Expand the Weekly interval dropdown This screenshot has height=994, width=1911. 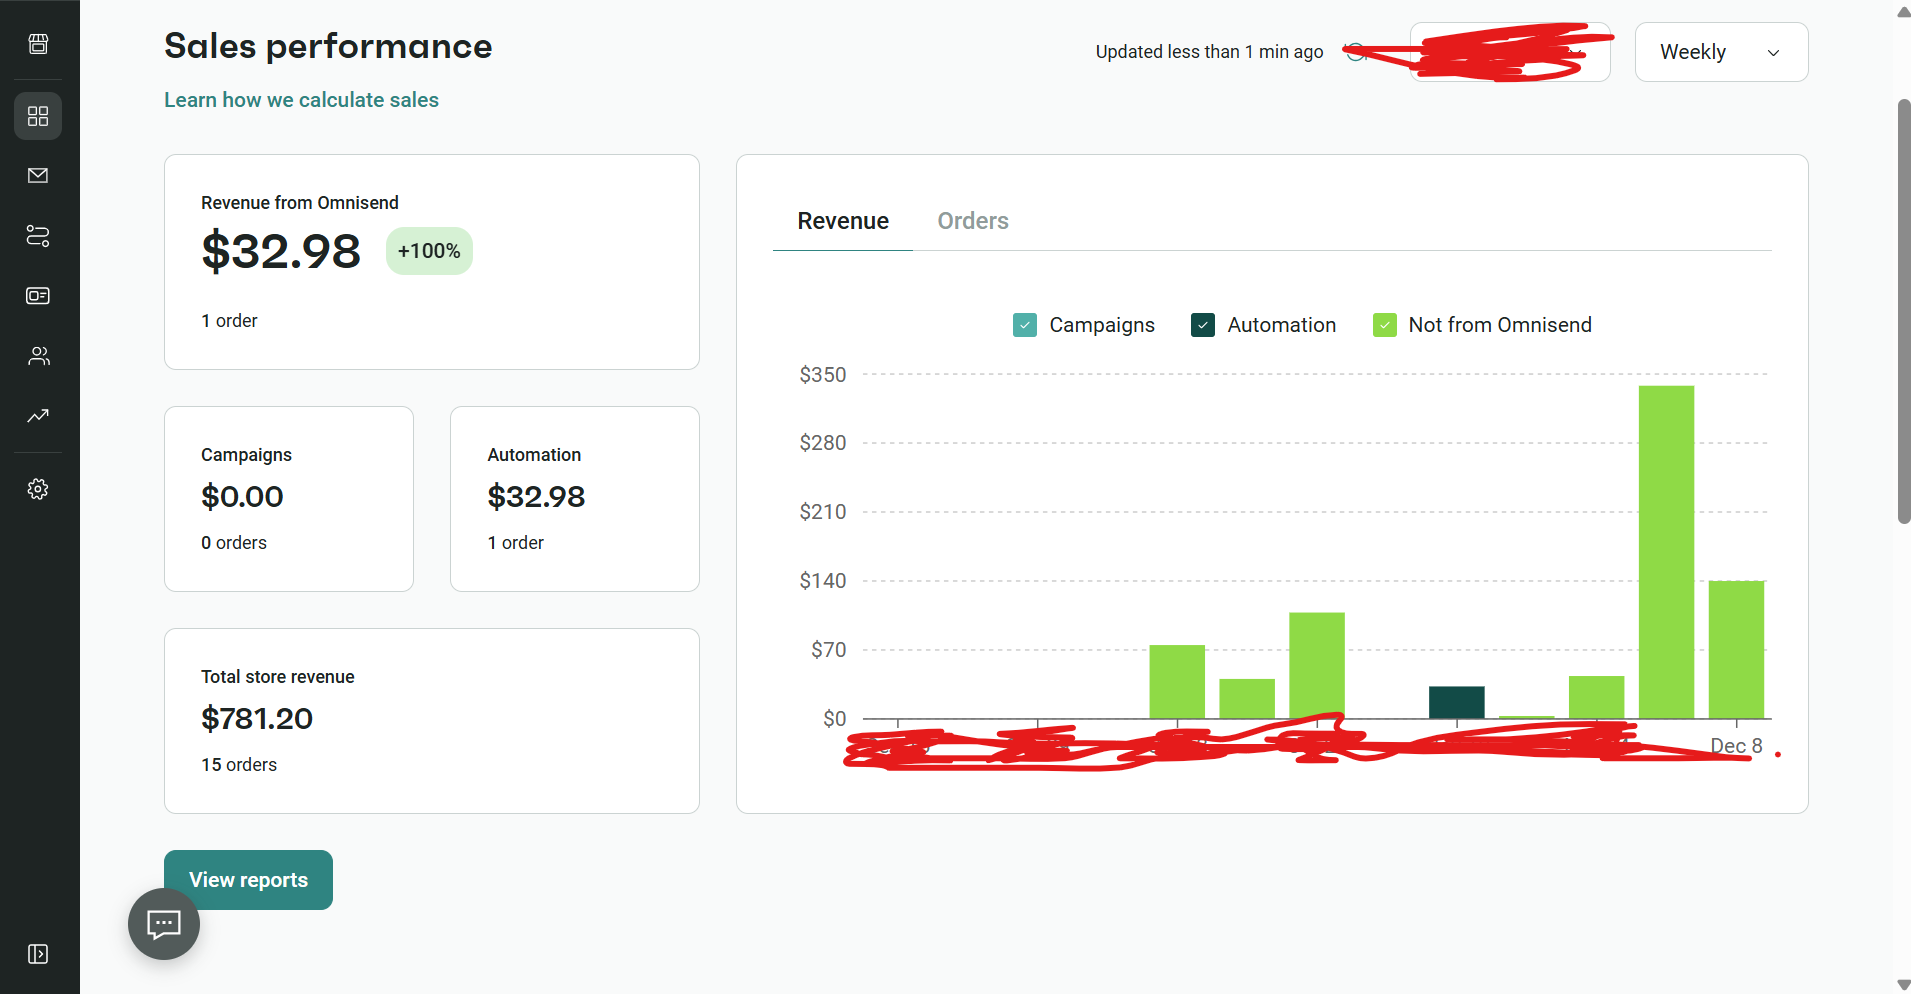[1720, 52]
